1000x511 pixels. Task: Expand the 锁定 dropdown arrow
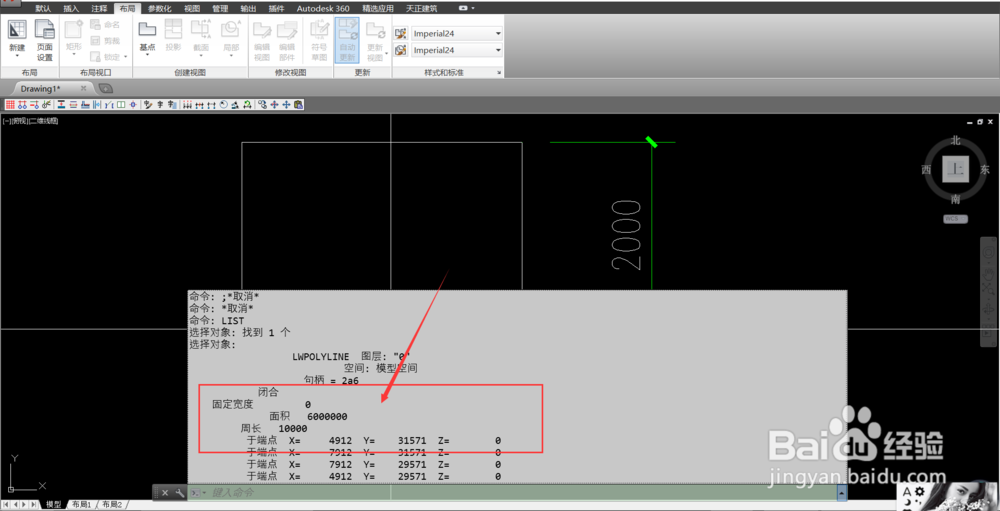pyautogui.click(x=126, y=57)
